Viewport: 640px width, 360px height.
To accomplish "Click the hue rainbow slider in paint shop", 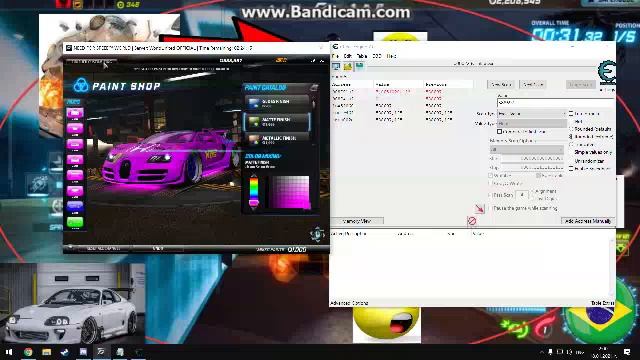I will (254, 192).
